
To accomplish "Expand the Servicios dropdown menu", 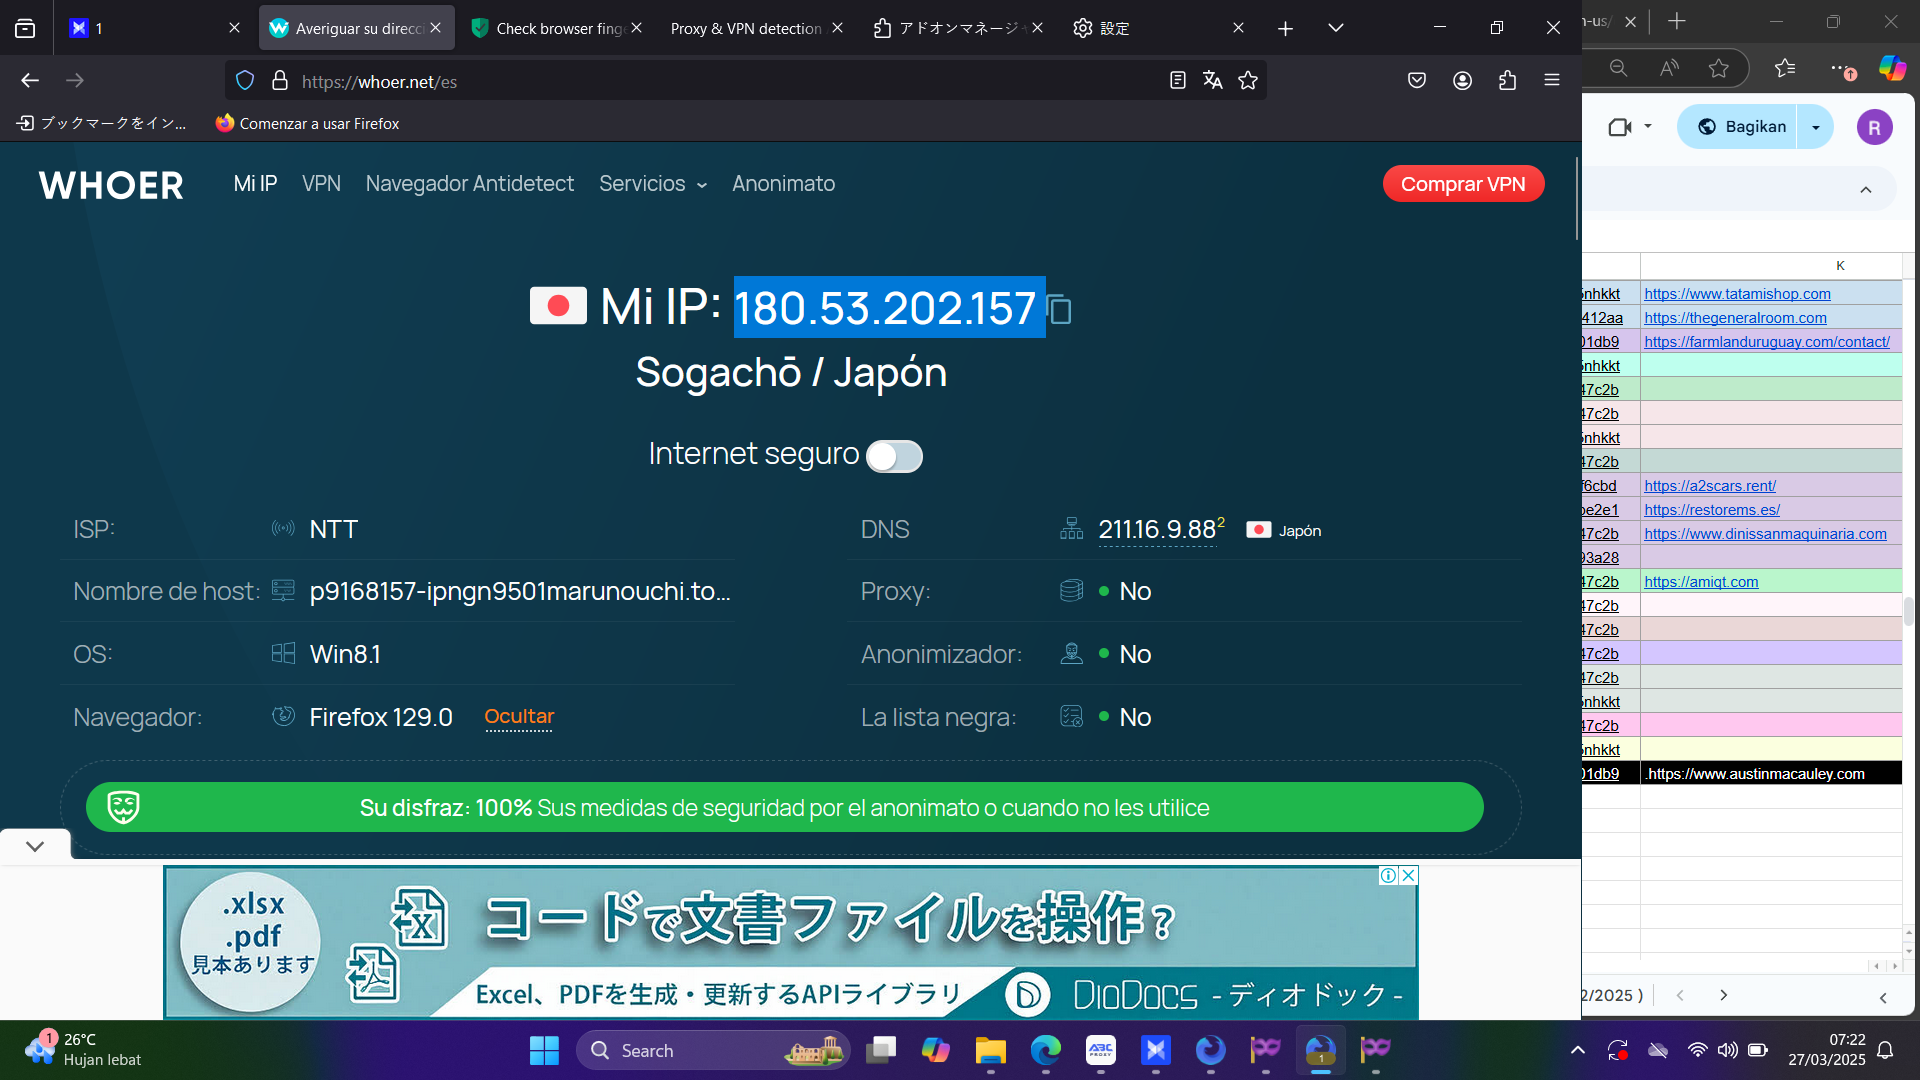I will coord(653,184).
